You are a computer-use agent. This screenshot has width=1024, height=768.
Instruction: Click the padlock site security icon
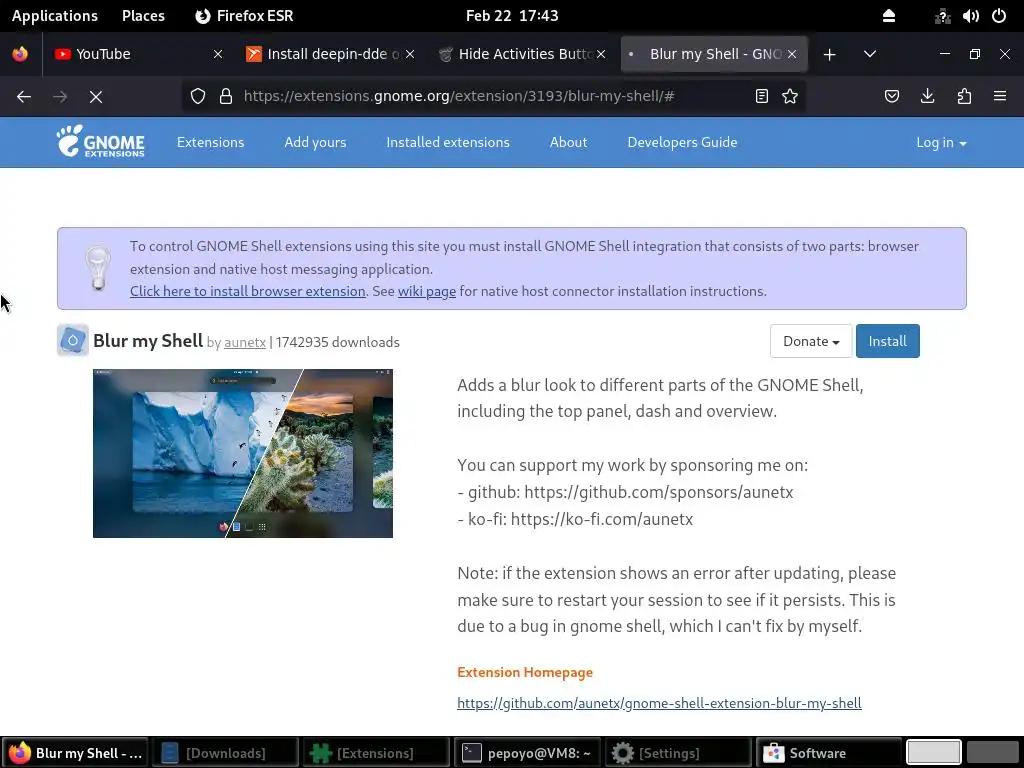pyautogui.click(x=226, y=97)
